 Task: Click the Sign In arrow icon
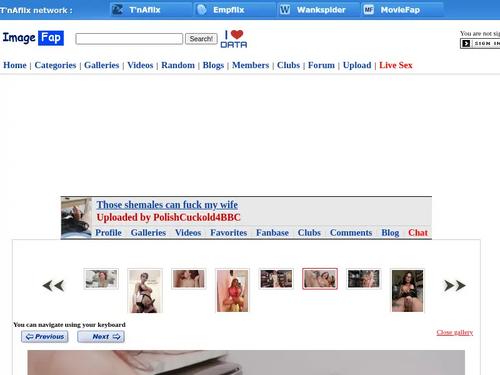pos(466,43)
